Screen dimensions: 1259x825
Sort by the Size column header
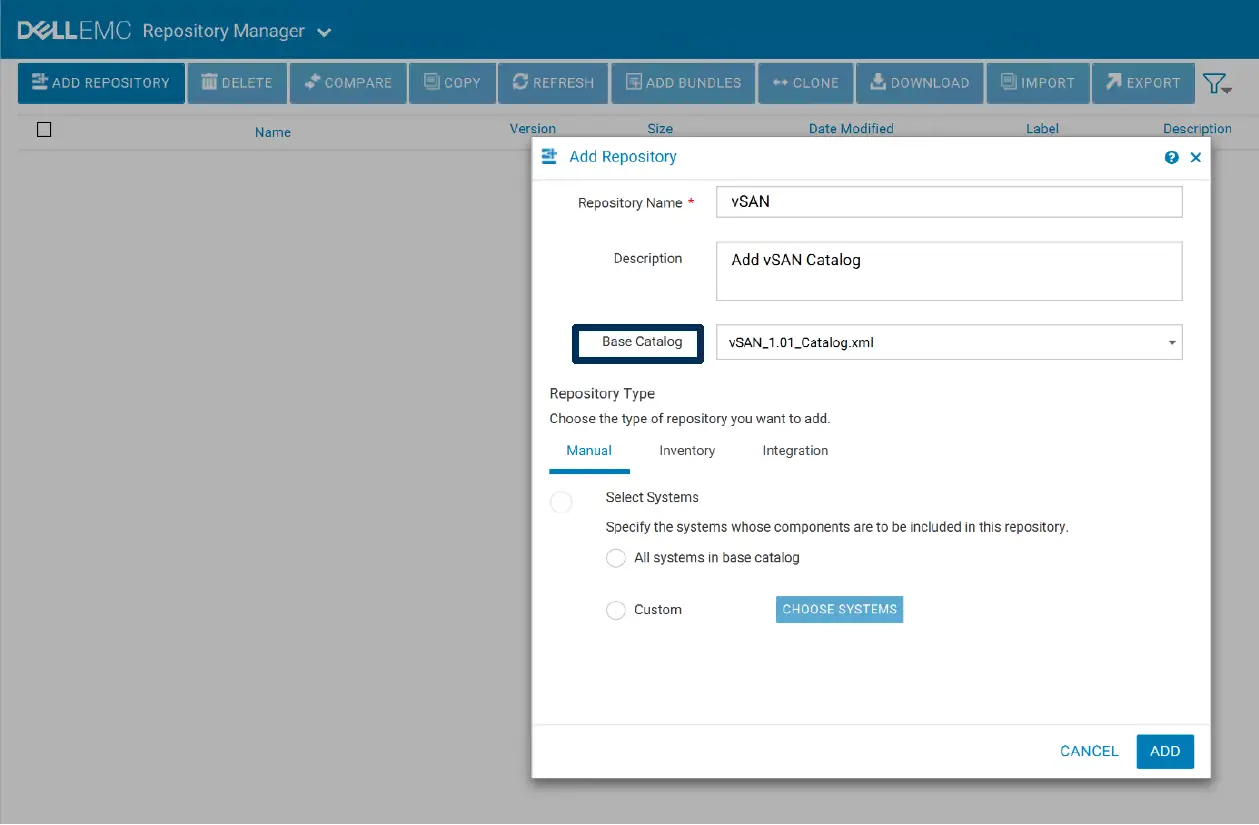[660, 128]
